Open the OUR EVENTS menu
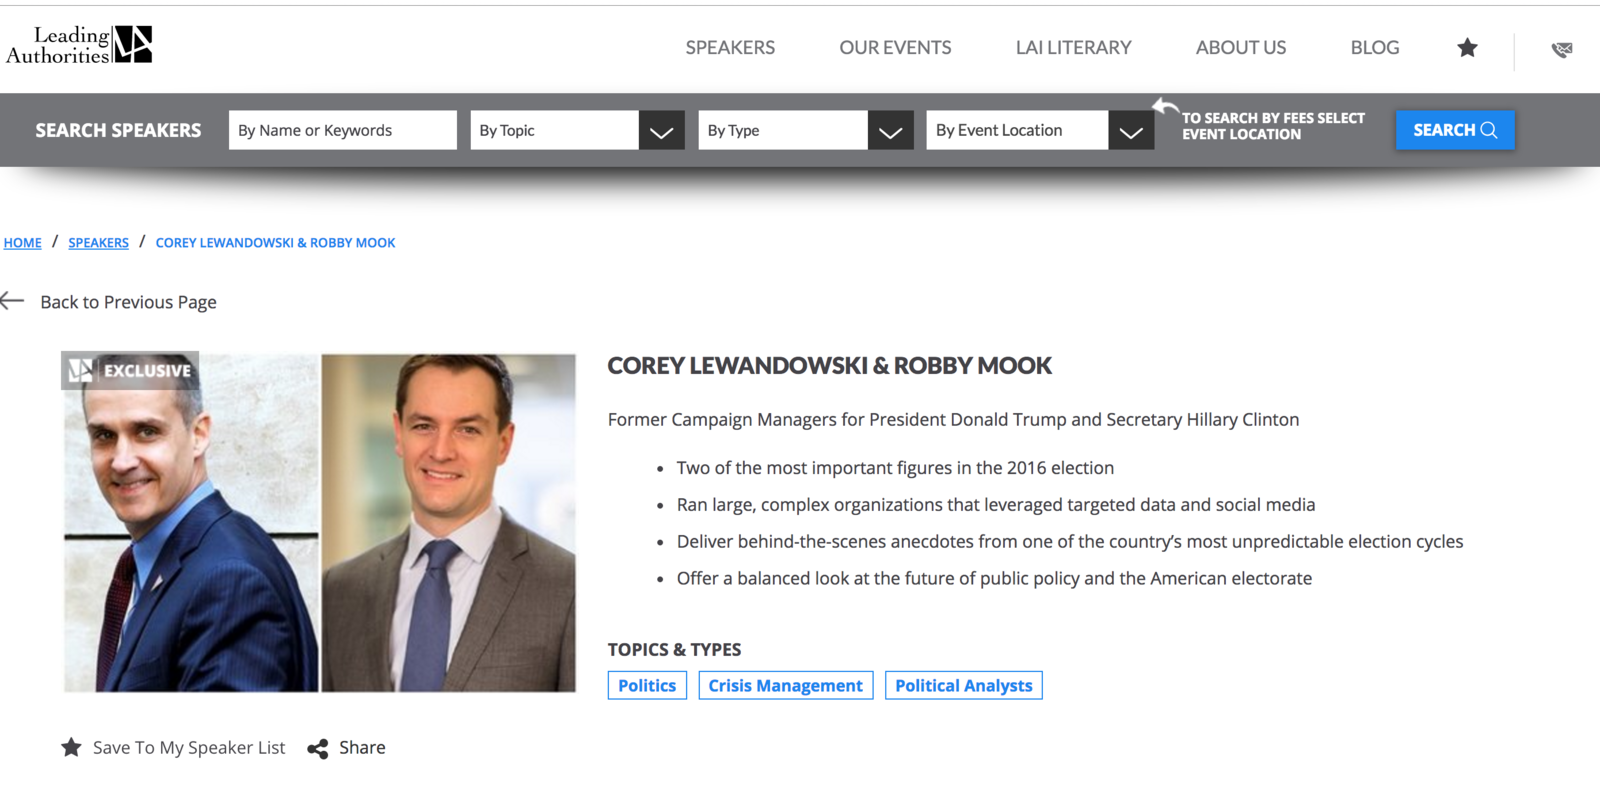Image resolution: width=1600 pixels, height=802 pixels. (895, 48)
